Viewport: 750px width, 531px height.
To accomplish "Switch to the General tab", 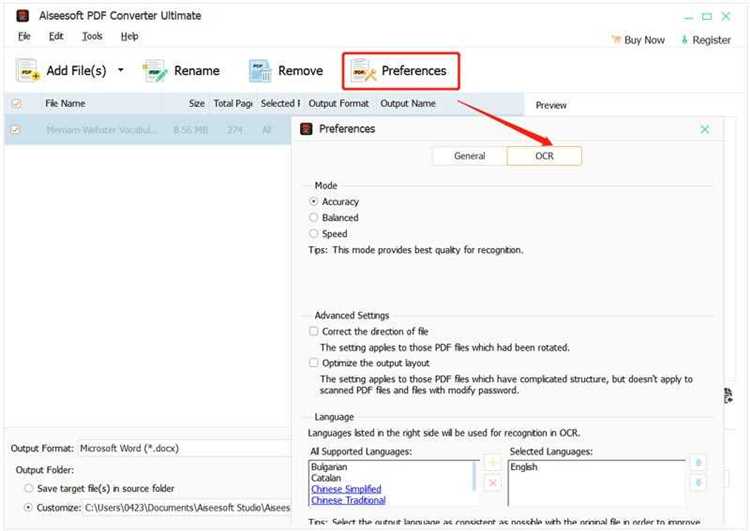I will [469, 156].
